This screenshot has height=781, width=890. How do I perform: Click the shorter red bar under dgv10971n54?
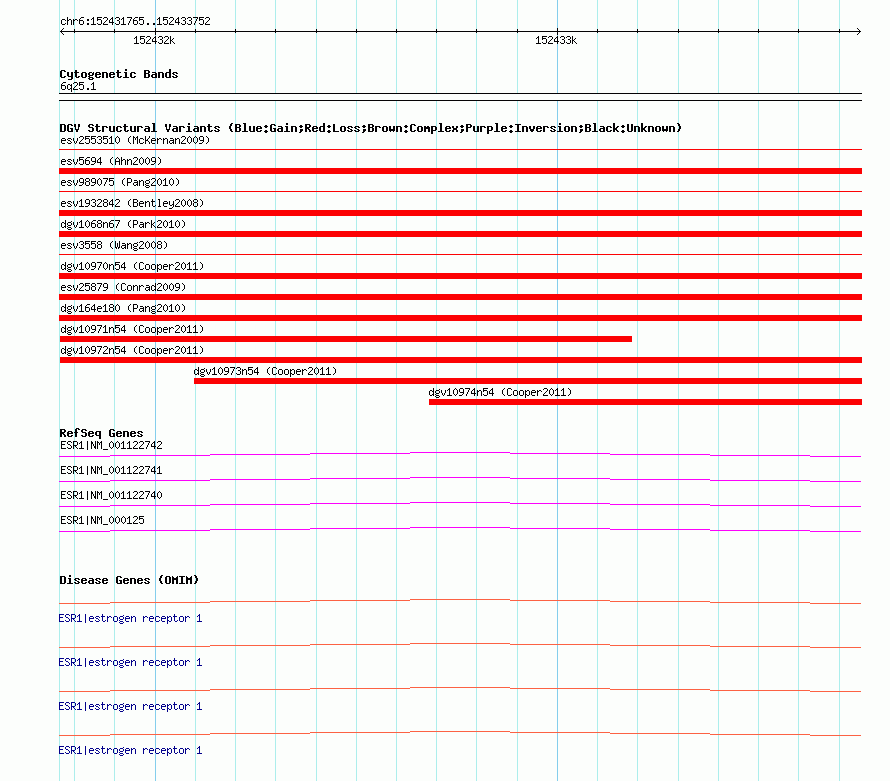point(346,339)
